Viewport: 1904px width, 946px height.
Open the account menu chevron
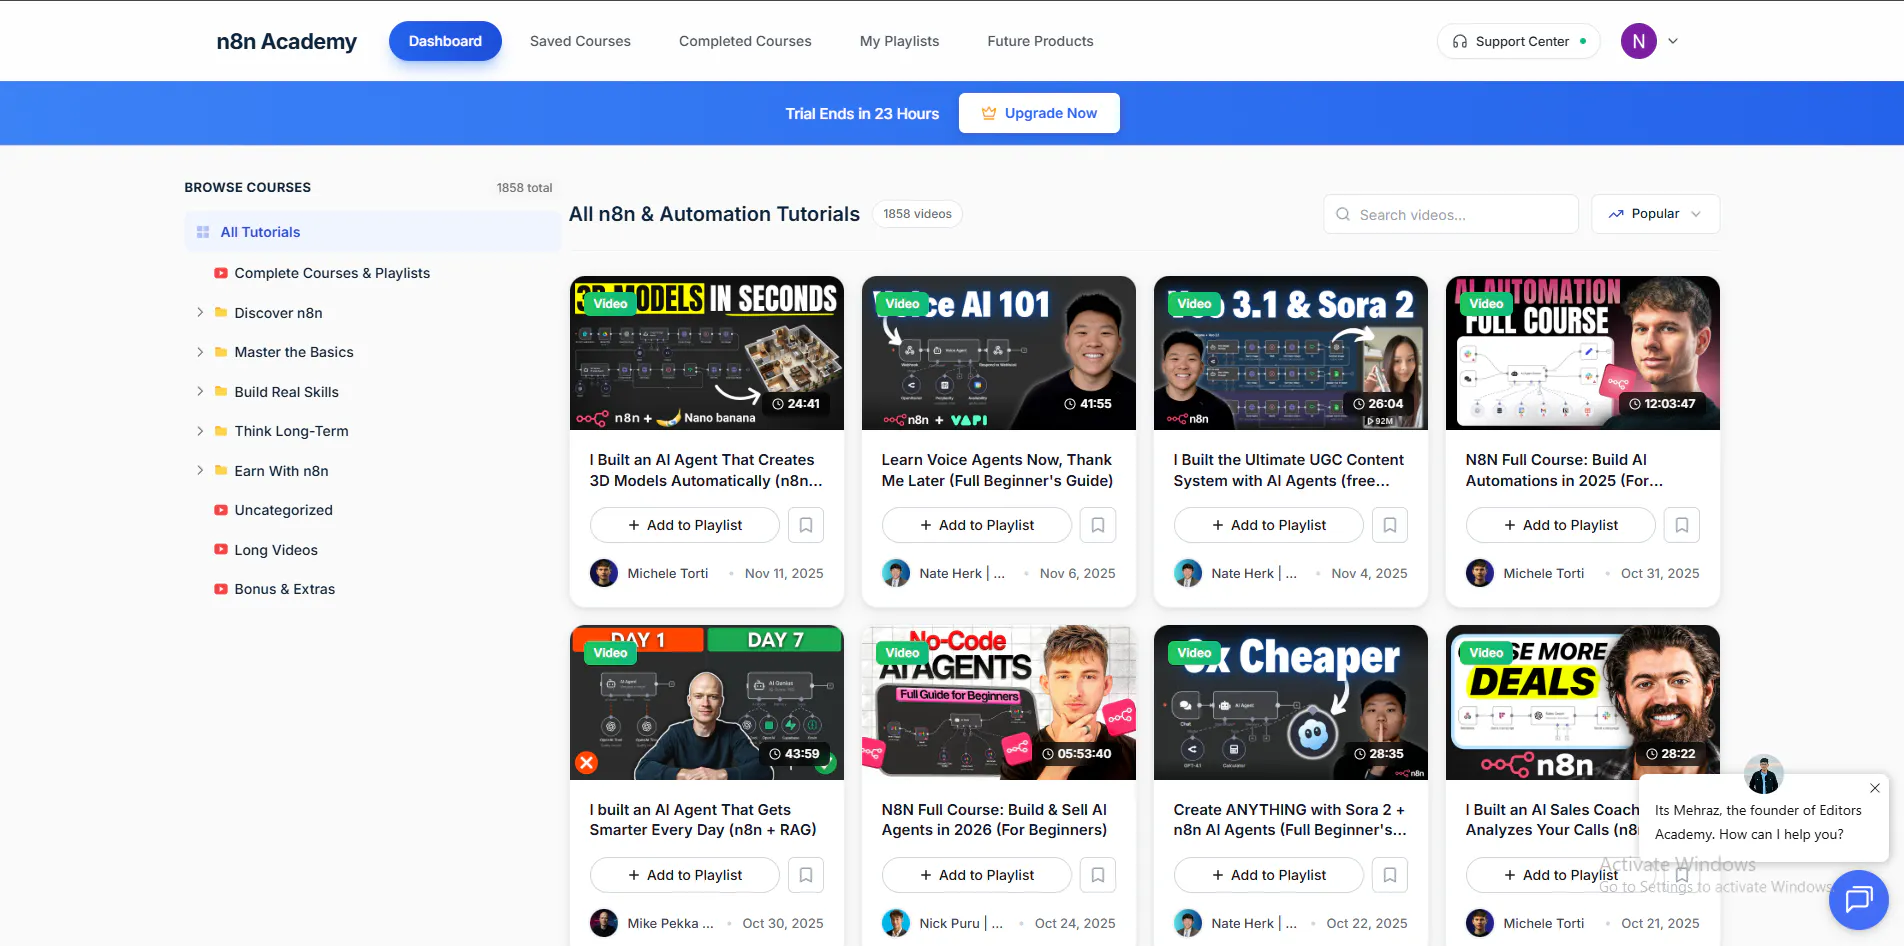(x=1673, y=41)
